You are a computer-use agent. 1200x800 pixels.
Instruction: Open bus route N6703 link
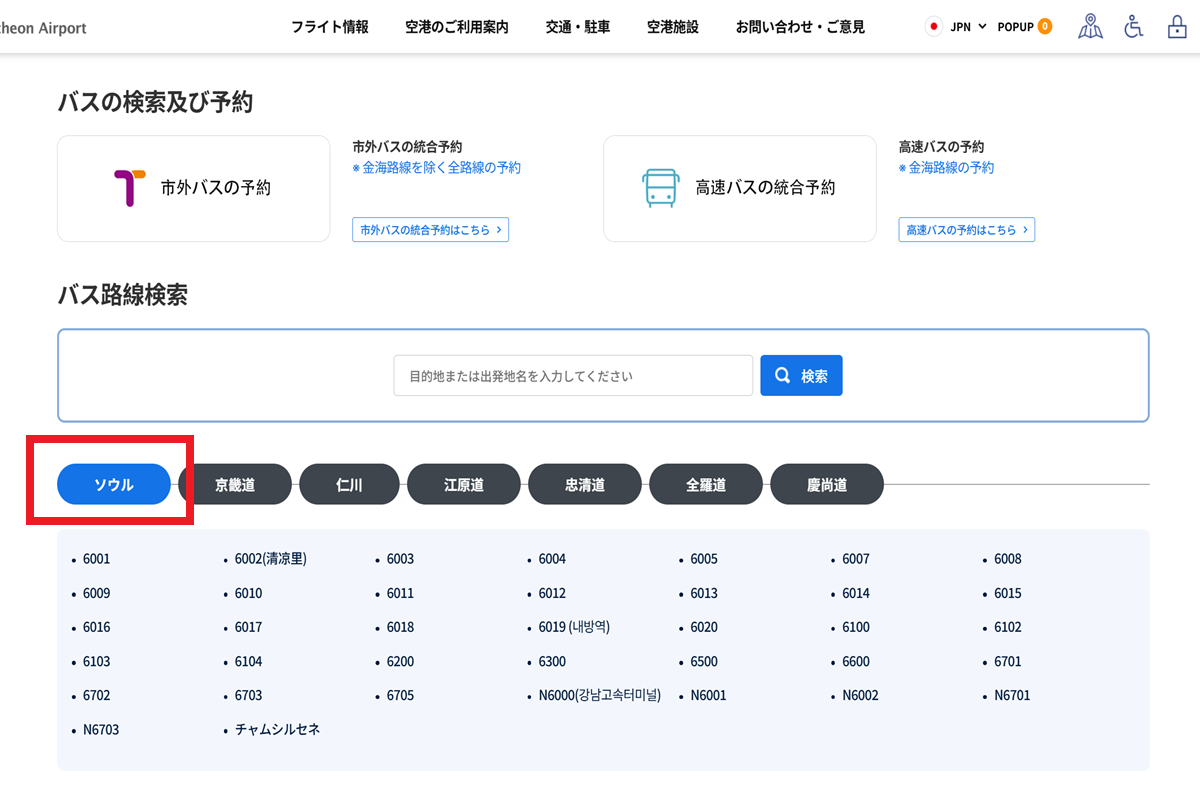tap(101, 730)
